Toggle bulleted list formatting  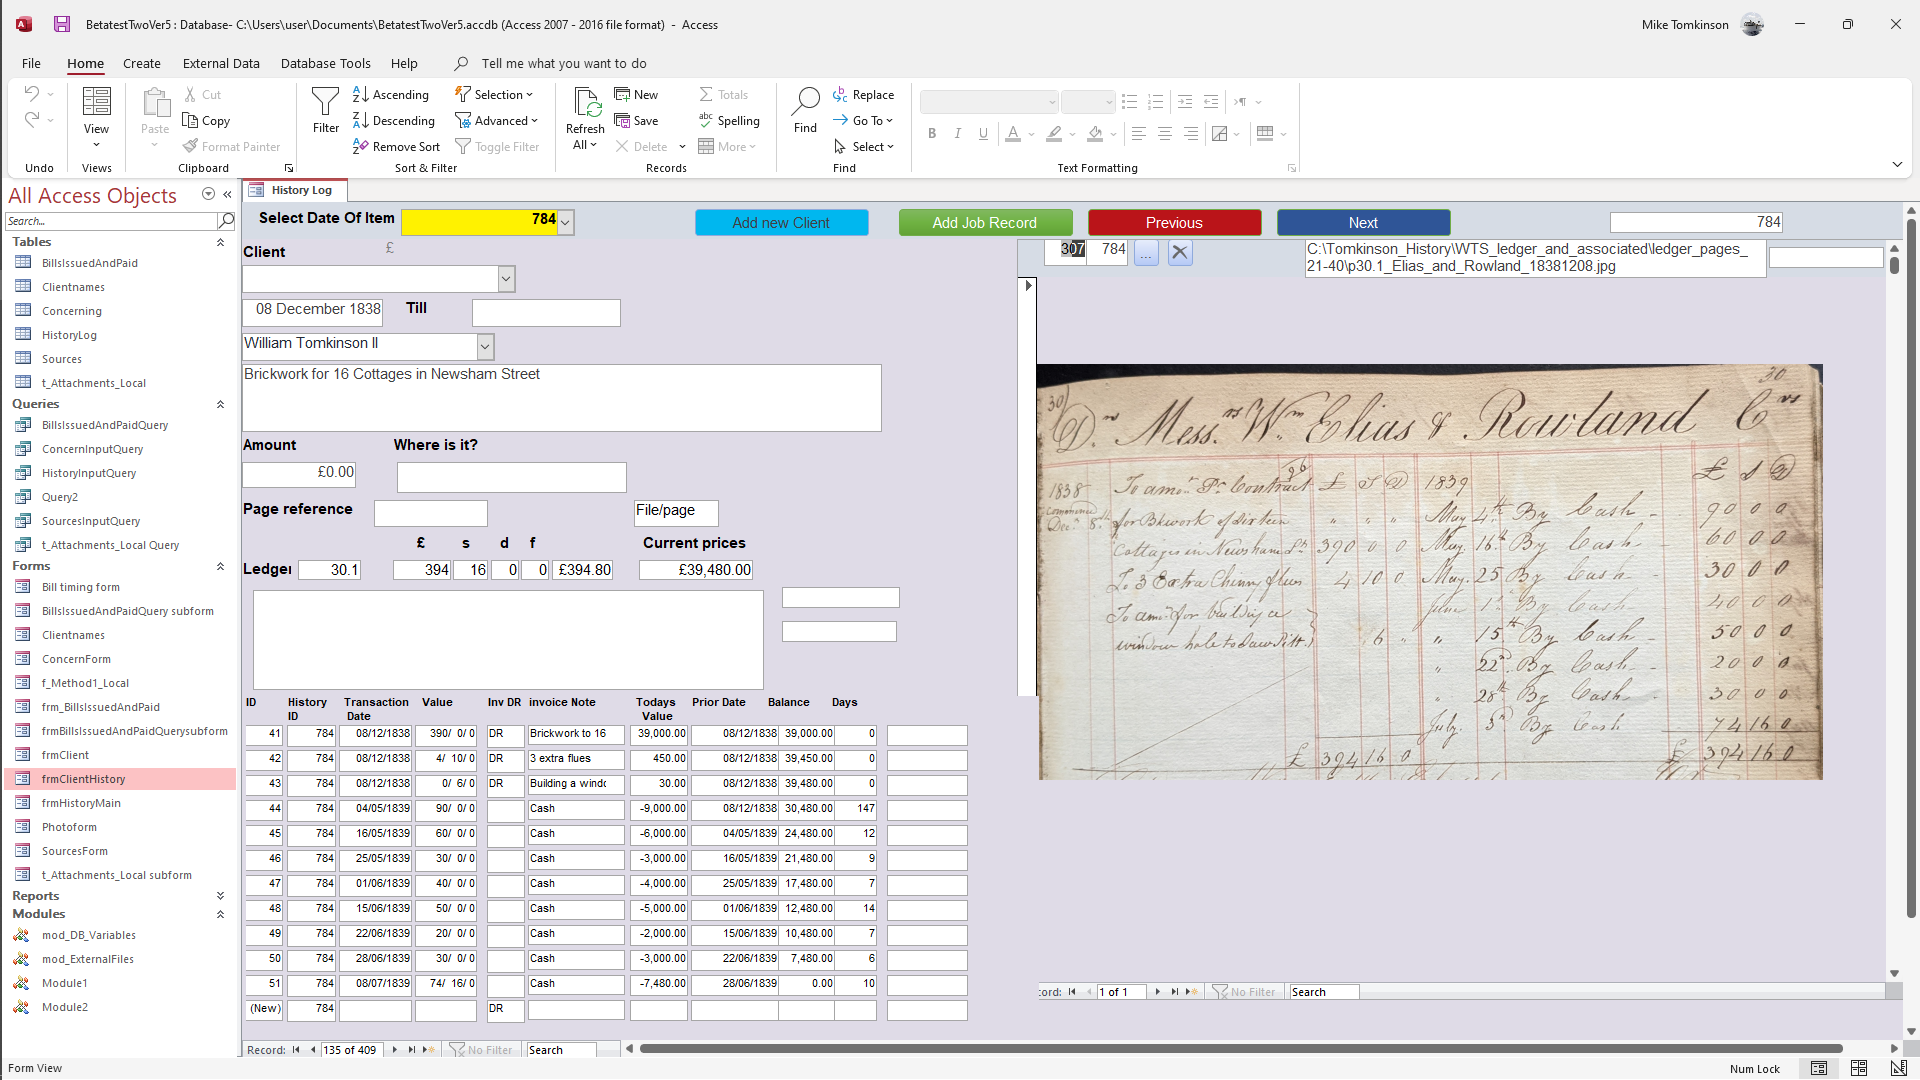[x=1130, y=102]
